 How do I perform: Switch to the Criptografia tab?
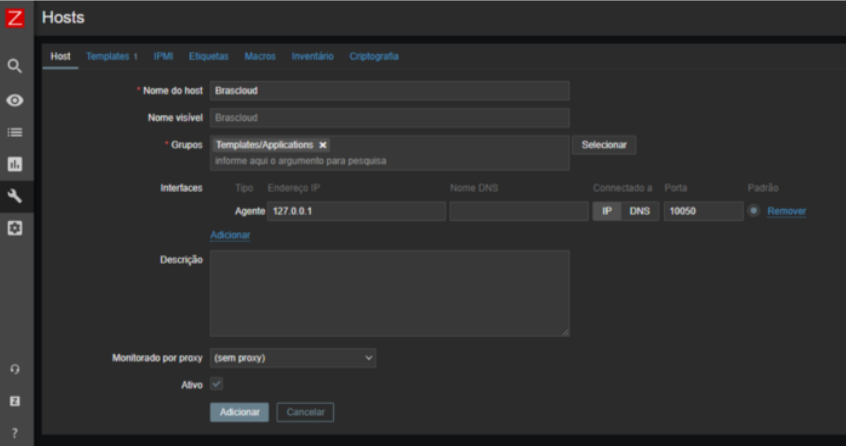pyautogui.click(x=374, y=57)
